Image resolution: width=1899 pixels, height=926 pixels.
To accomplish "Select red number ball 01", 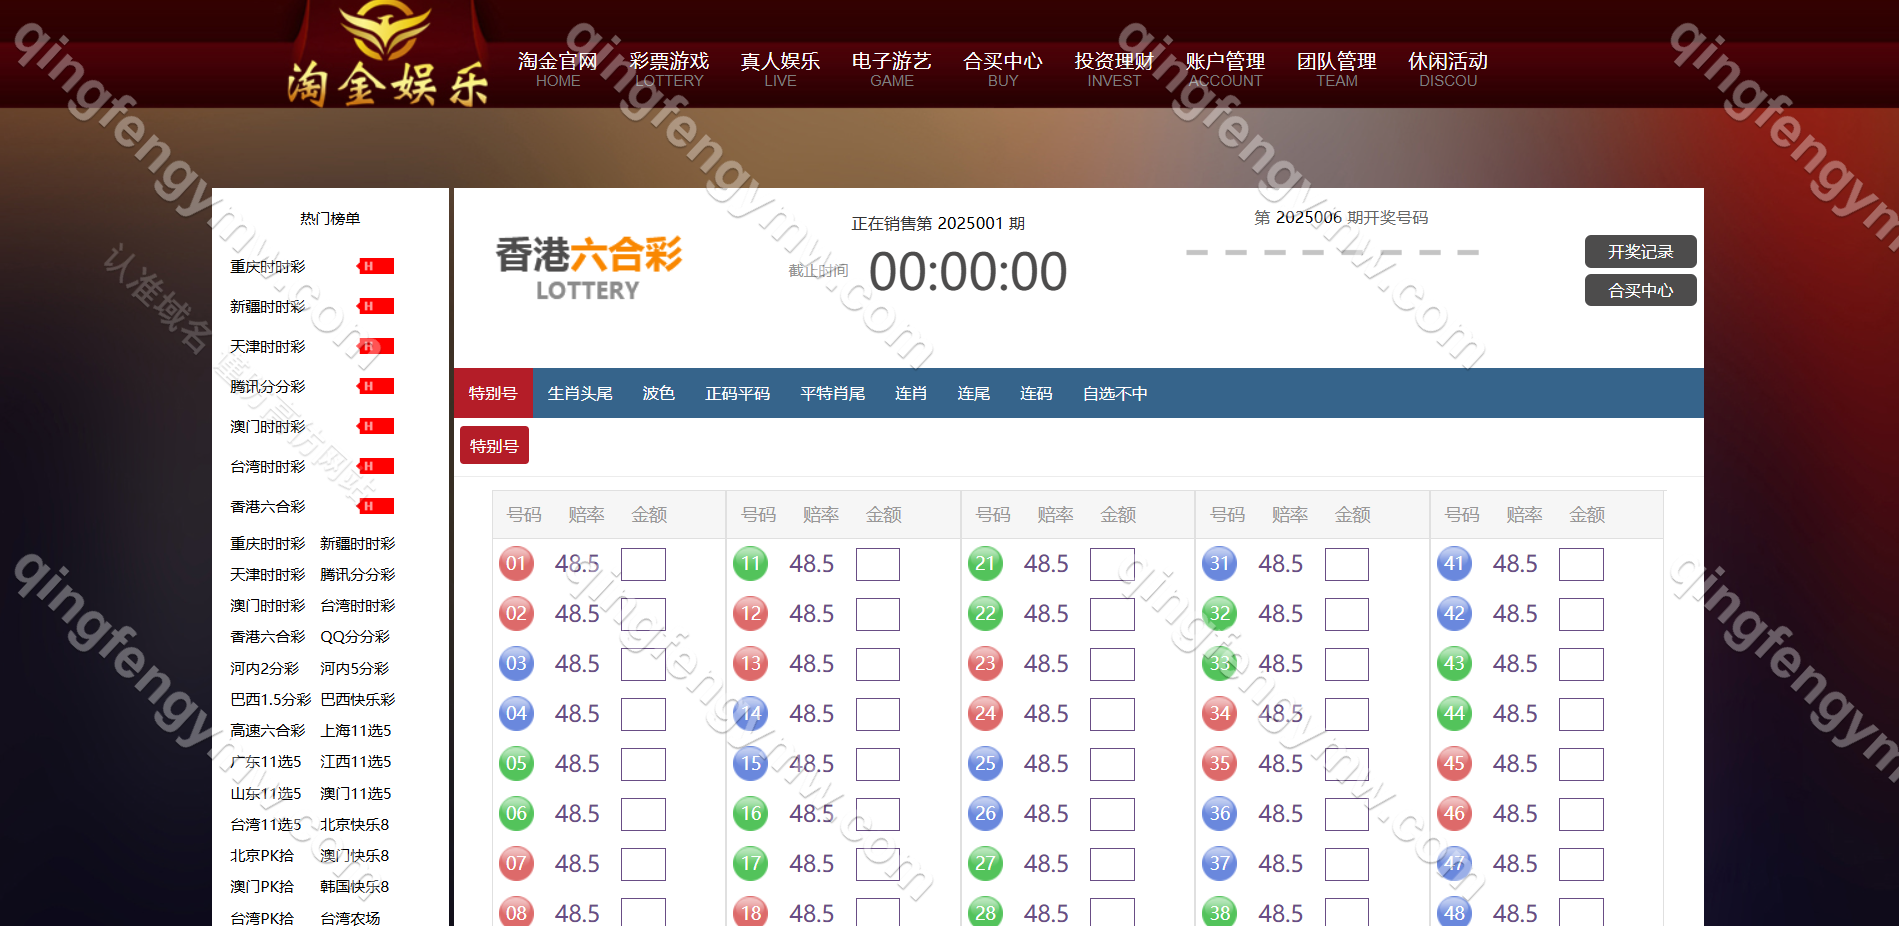I will (516, 564).
